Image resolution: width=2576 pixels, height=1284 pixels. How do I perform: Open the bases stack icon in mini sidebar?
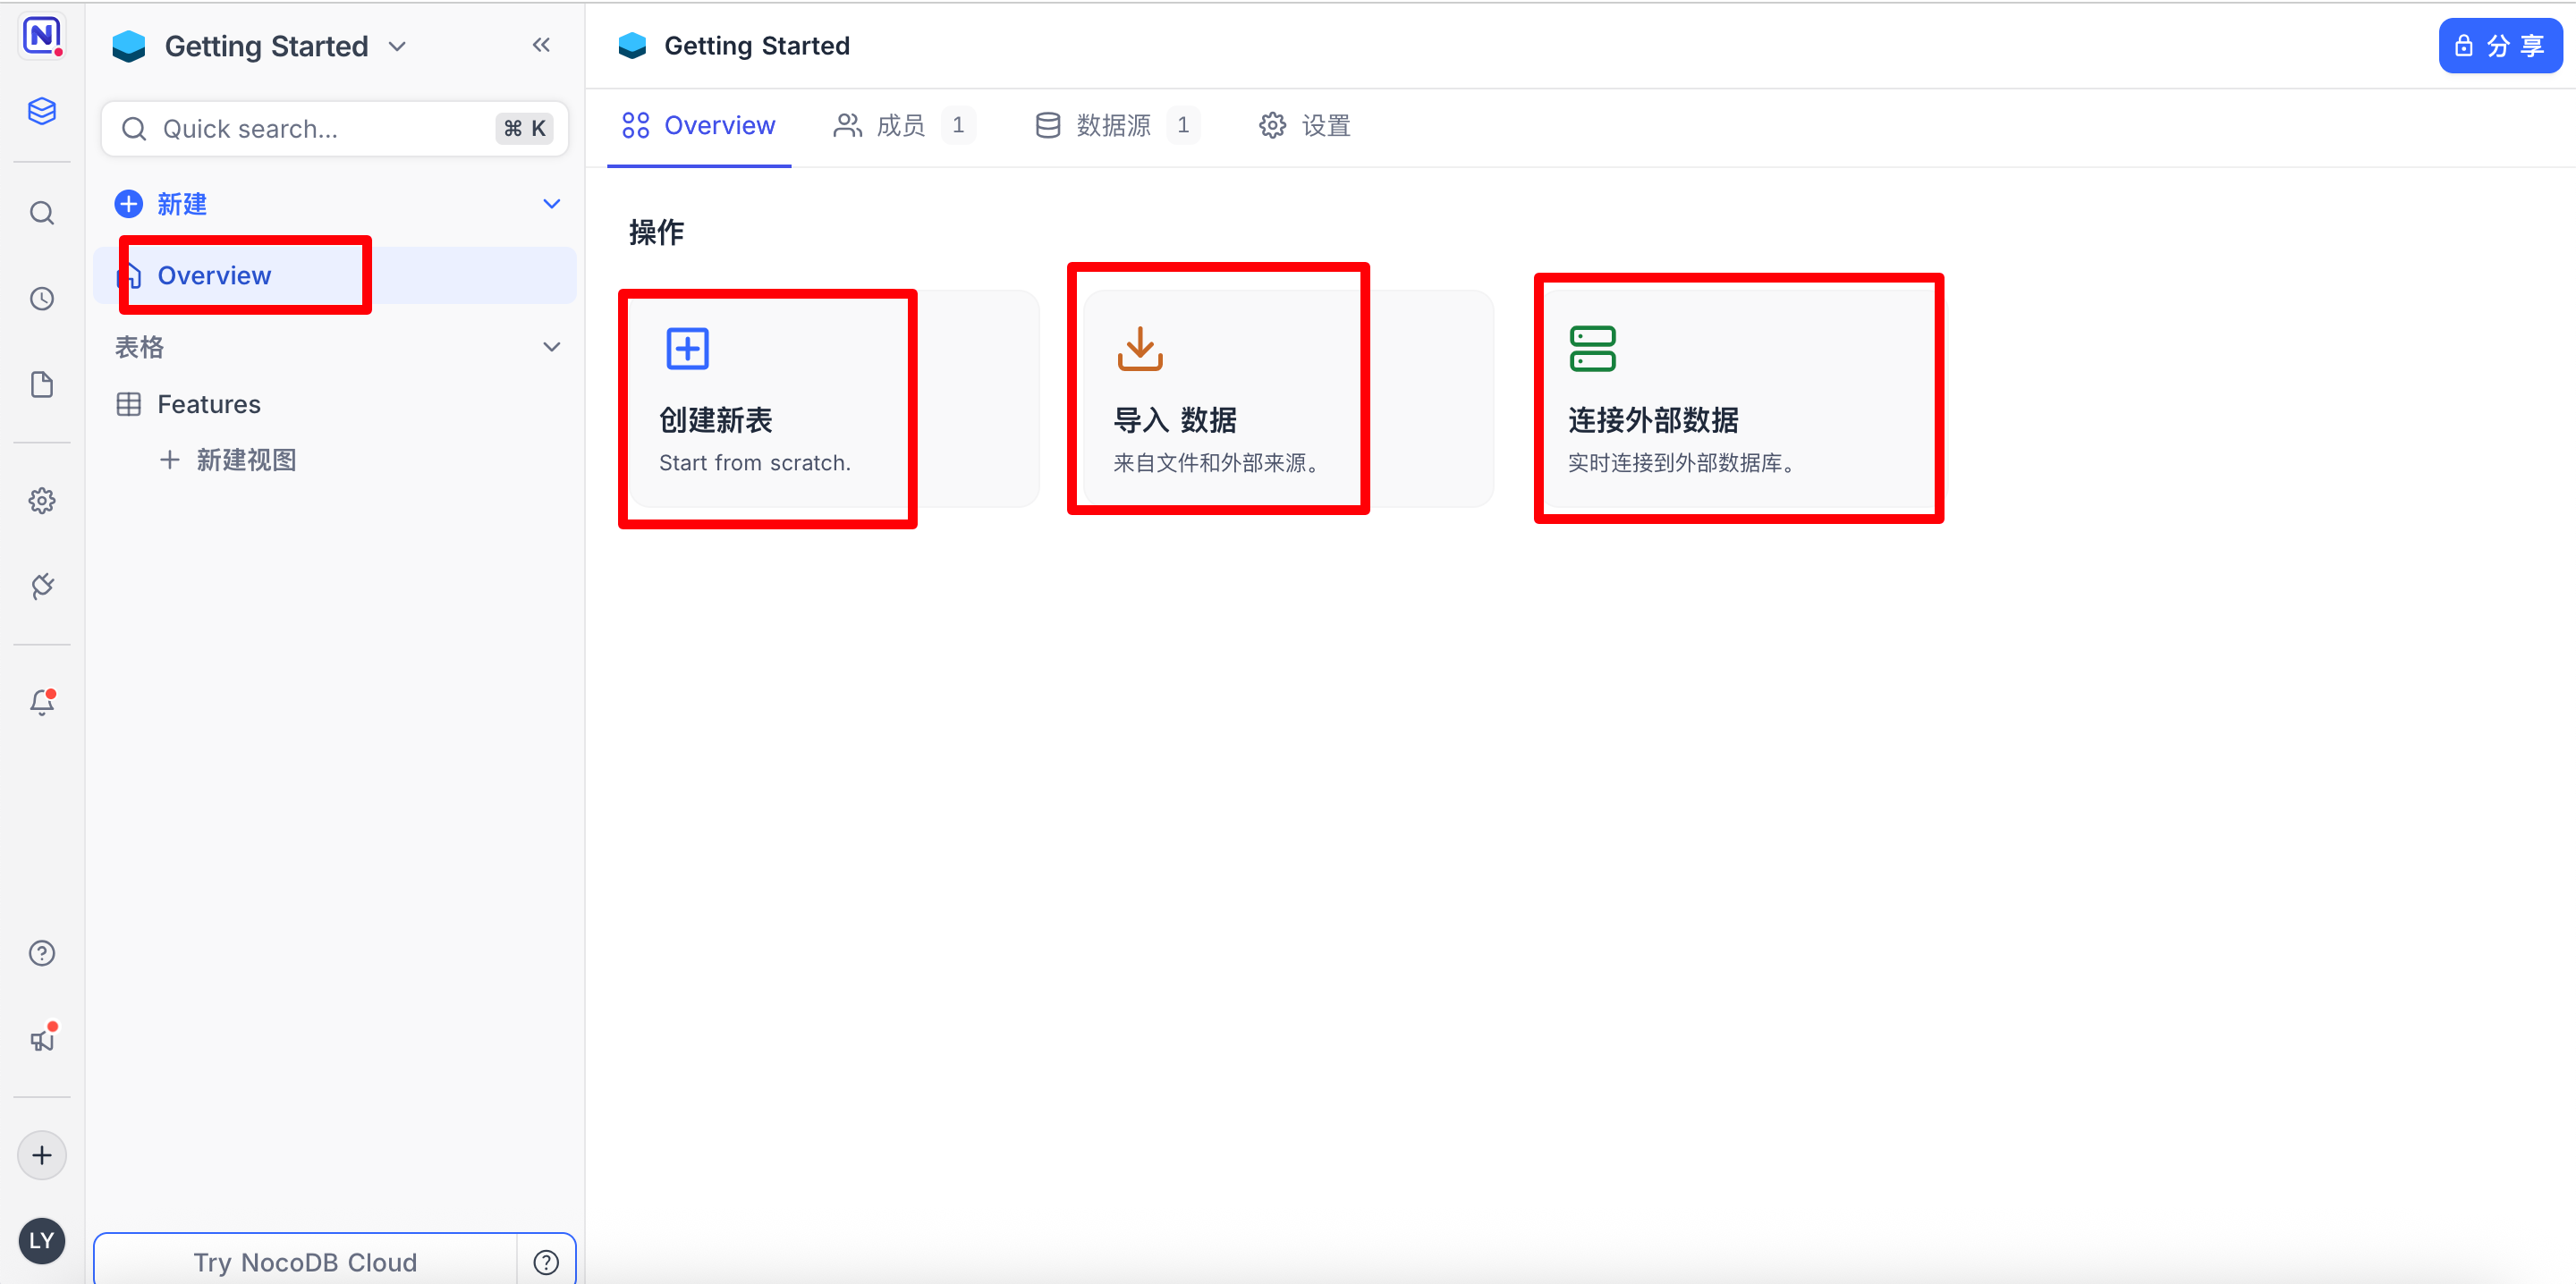coord(42,111)
